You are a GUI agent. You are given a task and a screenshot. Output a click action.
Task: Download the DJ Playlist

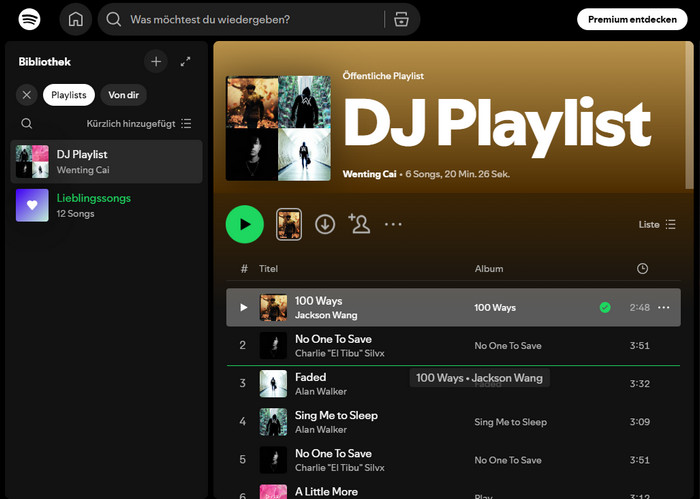[325, 224]
